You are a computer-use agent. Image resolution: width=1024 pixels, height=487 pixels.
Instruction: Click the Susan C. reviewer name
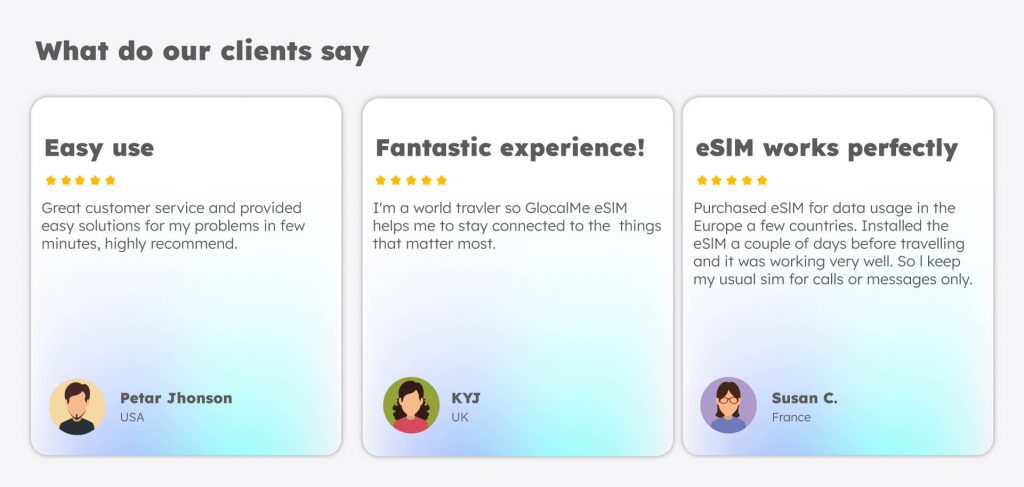coord(804,398)
